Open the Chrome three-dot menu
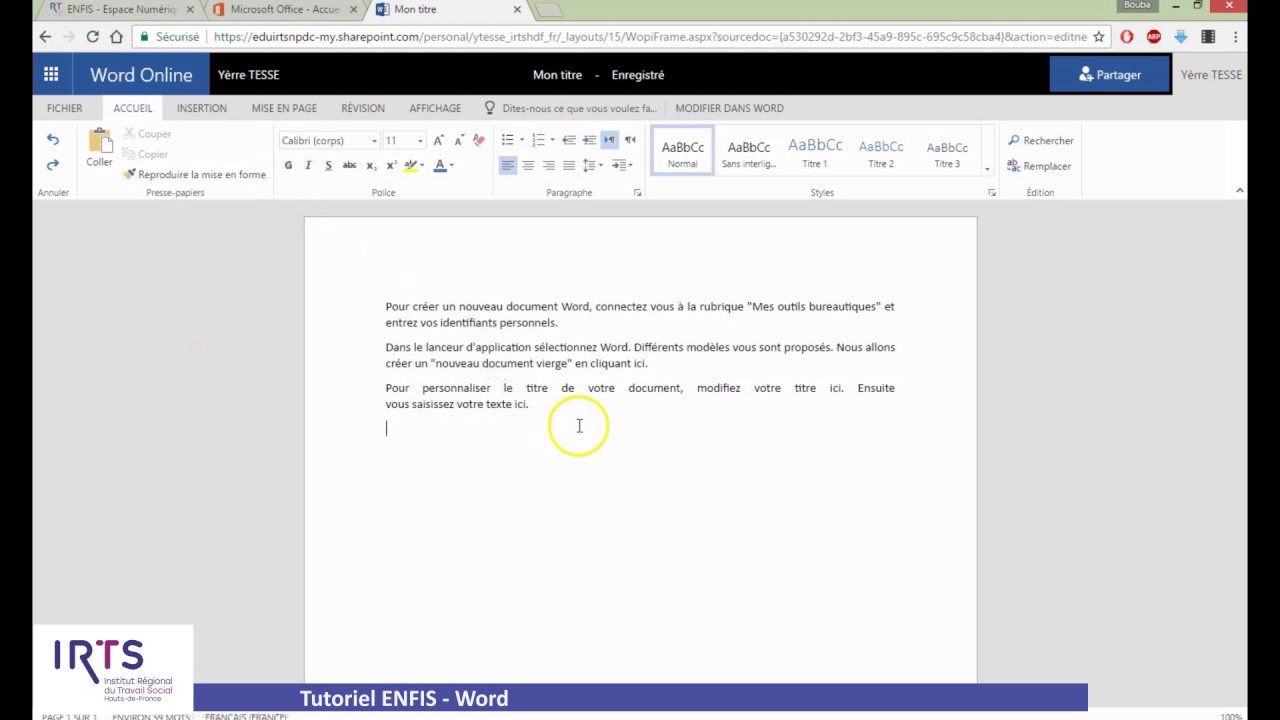This screenshot has height=720, width=1280. 1236,37
